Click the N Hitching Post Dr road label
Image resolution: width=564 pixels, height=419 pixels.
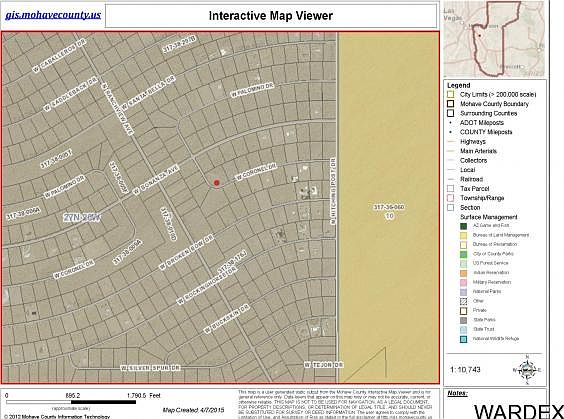(333, 191)
